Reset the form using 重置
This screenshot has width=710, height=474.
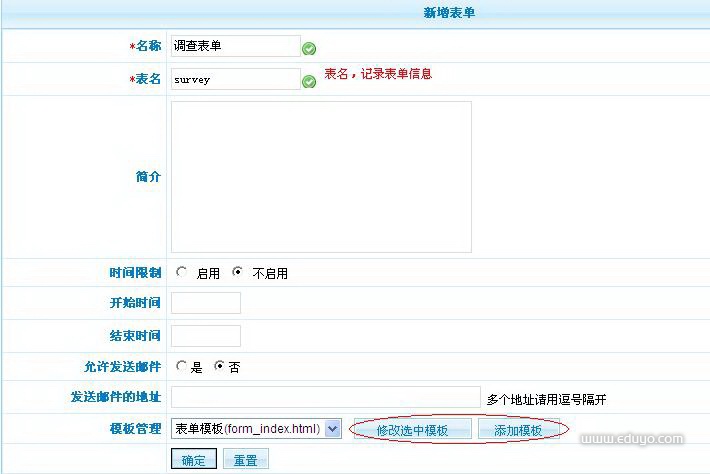(245, 460)
